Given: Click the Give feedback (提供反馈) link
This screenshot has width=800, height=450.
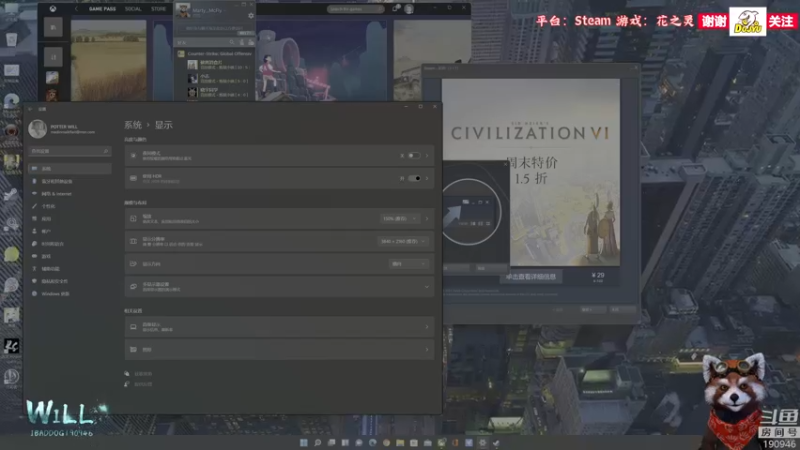Looking at the screenshot, I should [x=143, y=384].
